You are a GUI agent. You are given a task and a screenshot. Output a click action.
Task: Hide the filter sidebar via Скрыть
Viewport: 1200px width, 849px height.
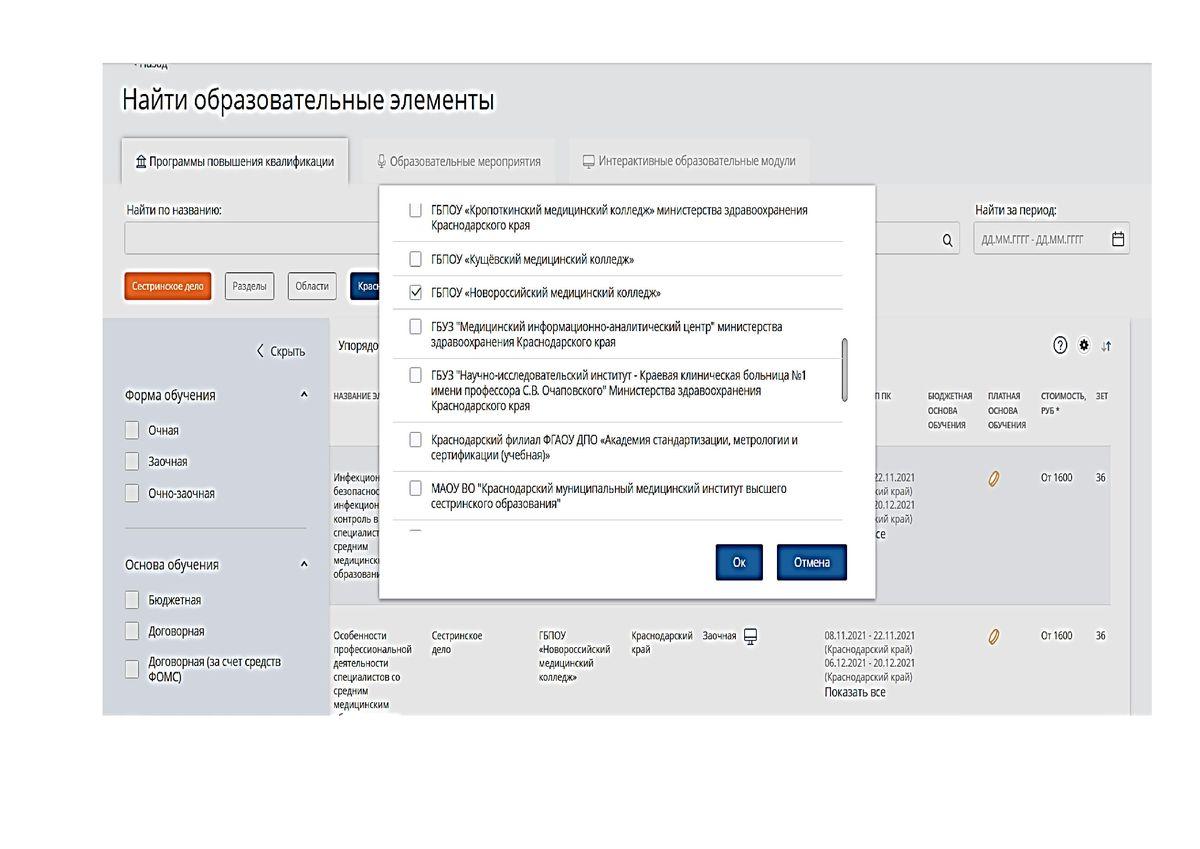(281, 351)
